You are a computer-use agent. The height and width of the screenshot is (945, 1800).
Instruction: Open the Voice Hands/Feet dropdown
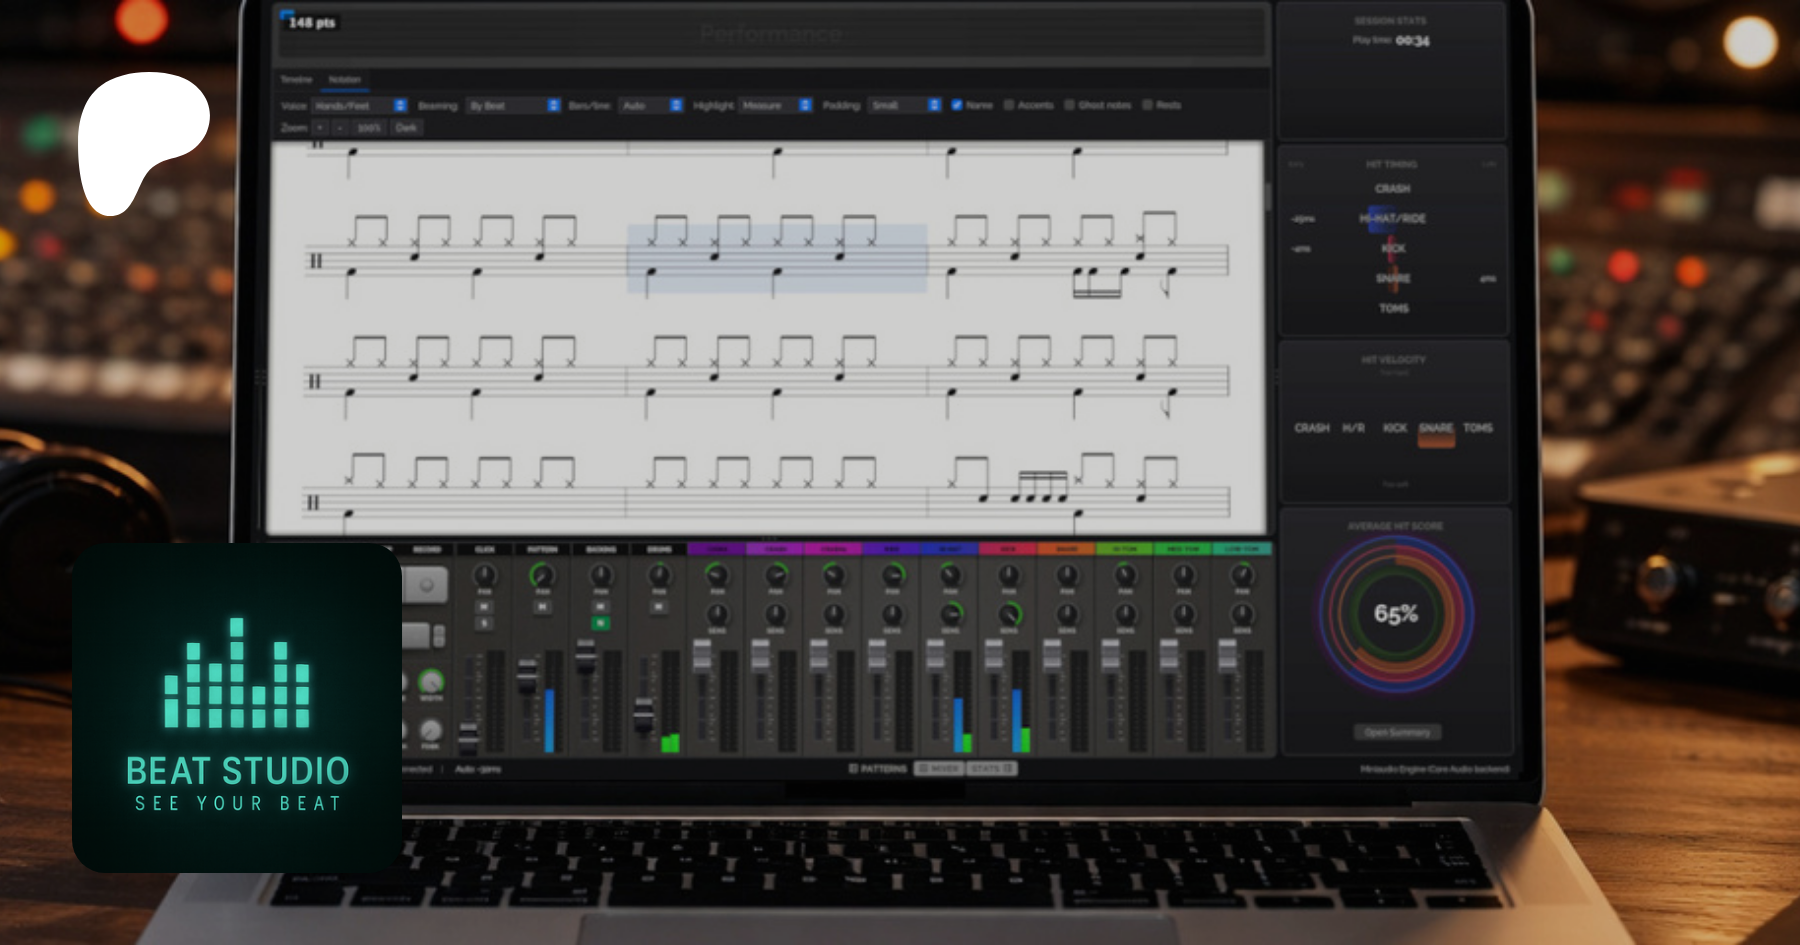pyautogui.click(x=359, y=105)
